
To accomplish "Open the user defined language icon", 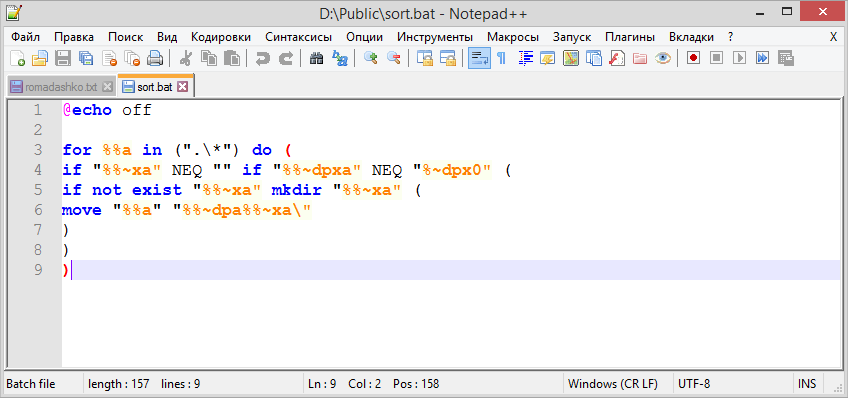I will 548,58.
